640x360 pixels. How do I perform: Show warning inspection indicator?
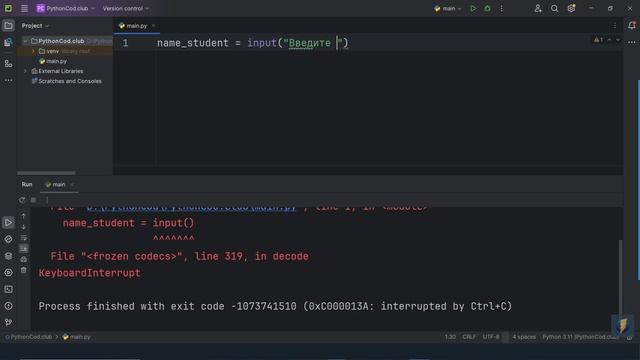point(598,40)
